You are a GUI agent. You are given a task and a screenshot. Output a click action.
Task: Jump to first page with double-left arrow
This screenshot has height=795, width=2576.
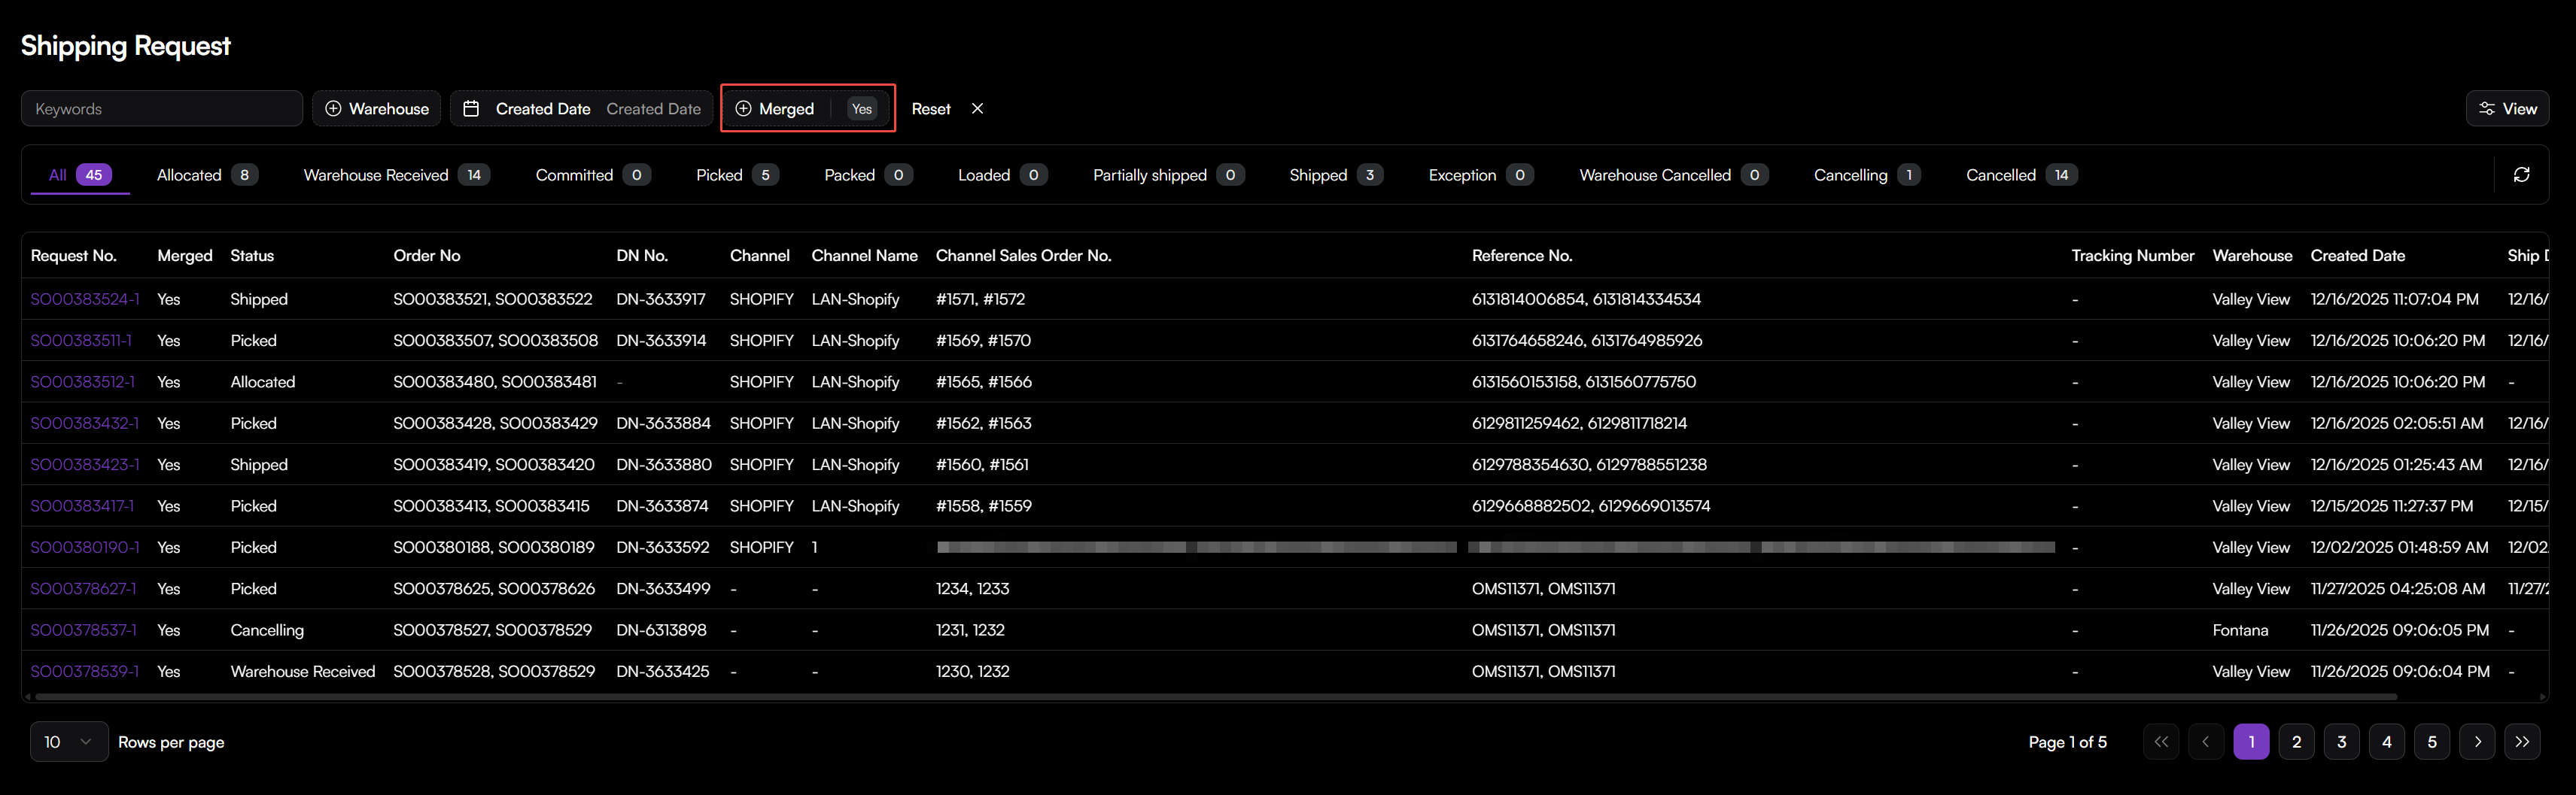[x=2160, y=742]
